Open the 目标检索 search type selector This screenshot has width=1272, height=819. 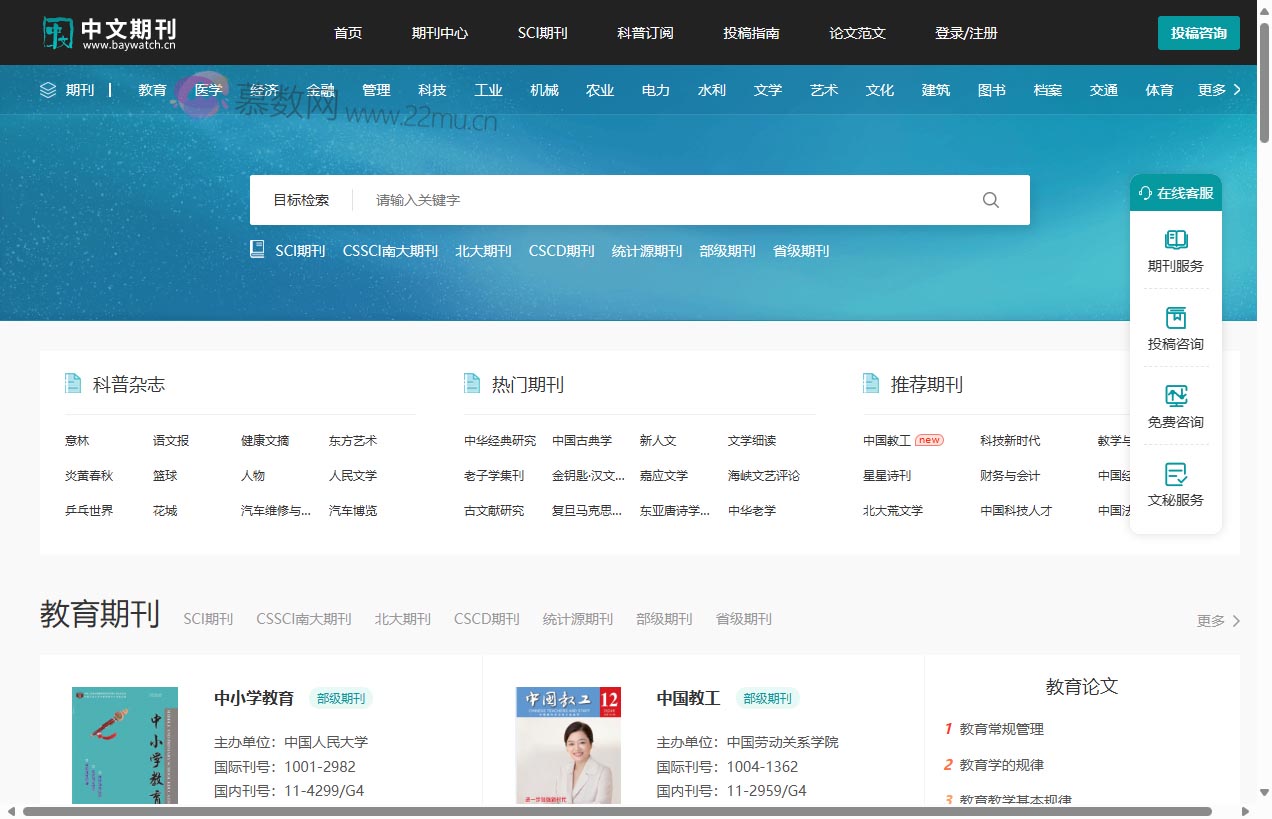(x=301, y=200)
